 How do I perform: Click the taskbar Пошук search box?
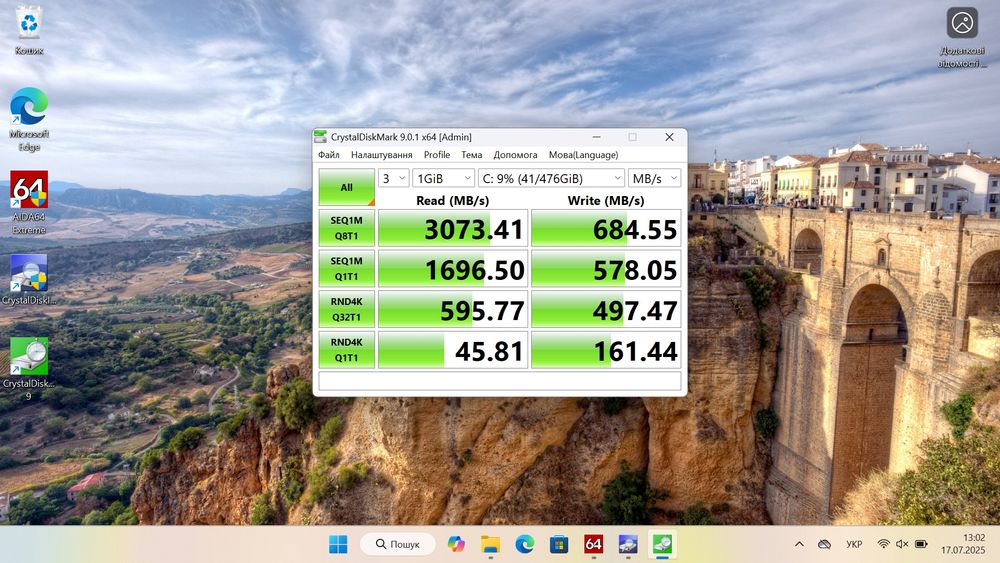pyautogui.click(x=398, y=544)
